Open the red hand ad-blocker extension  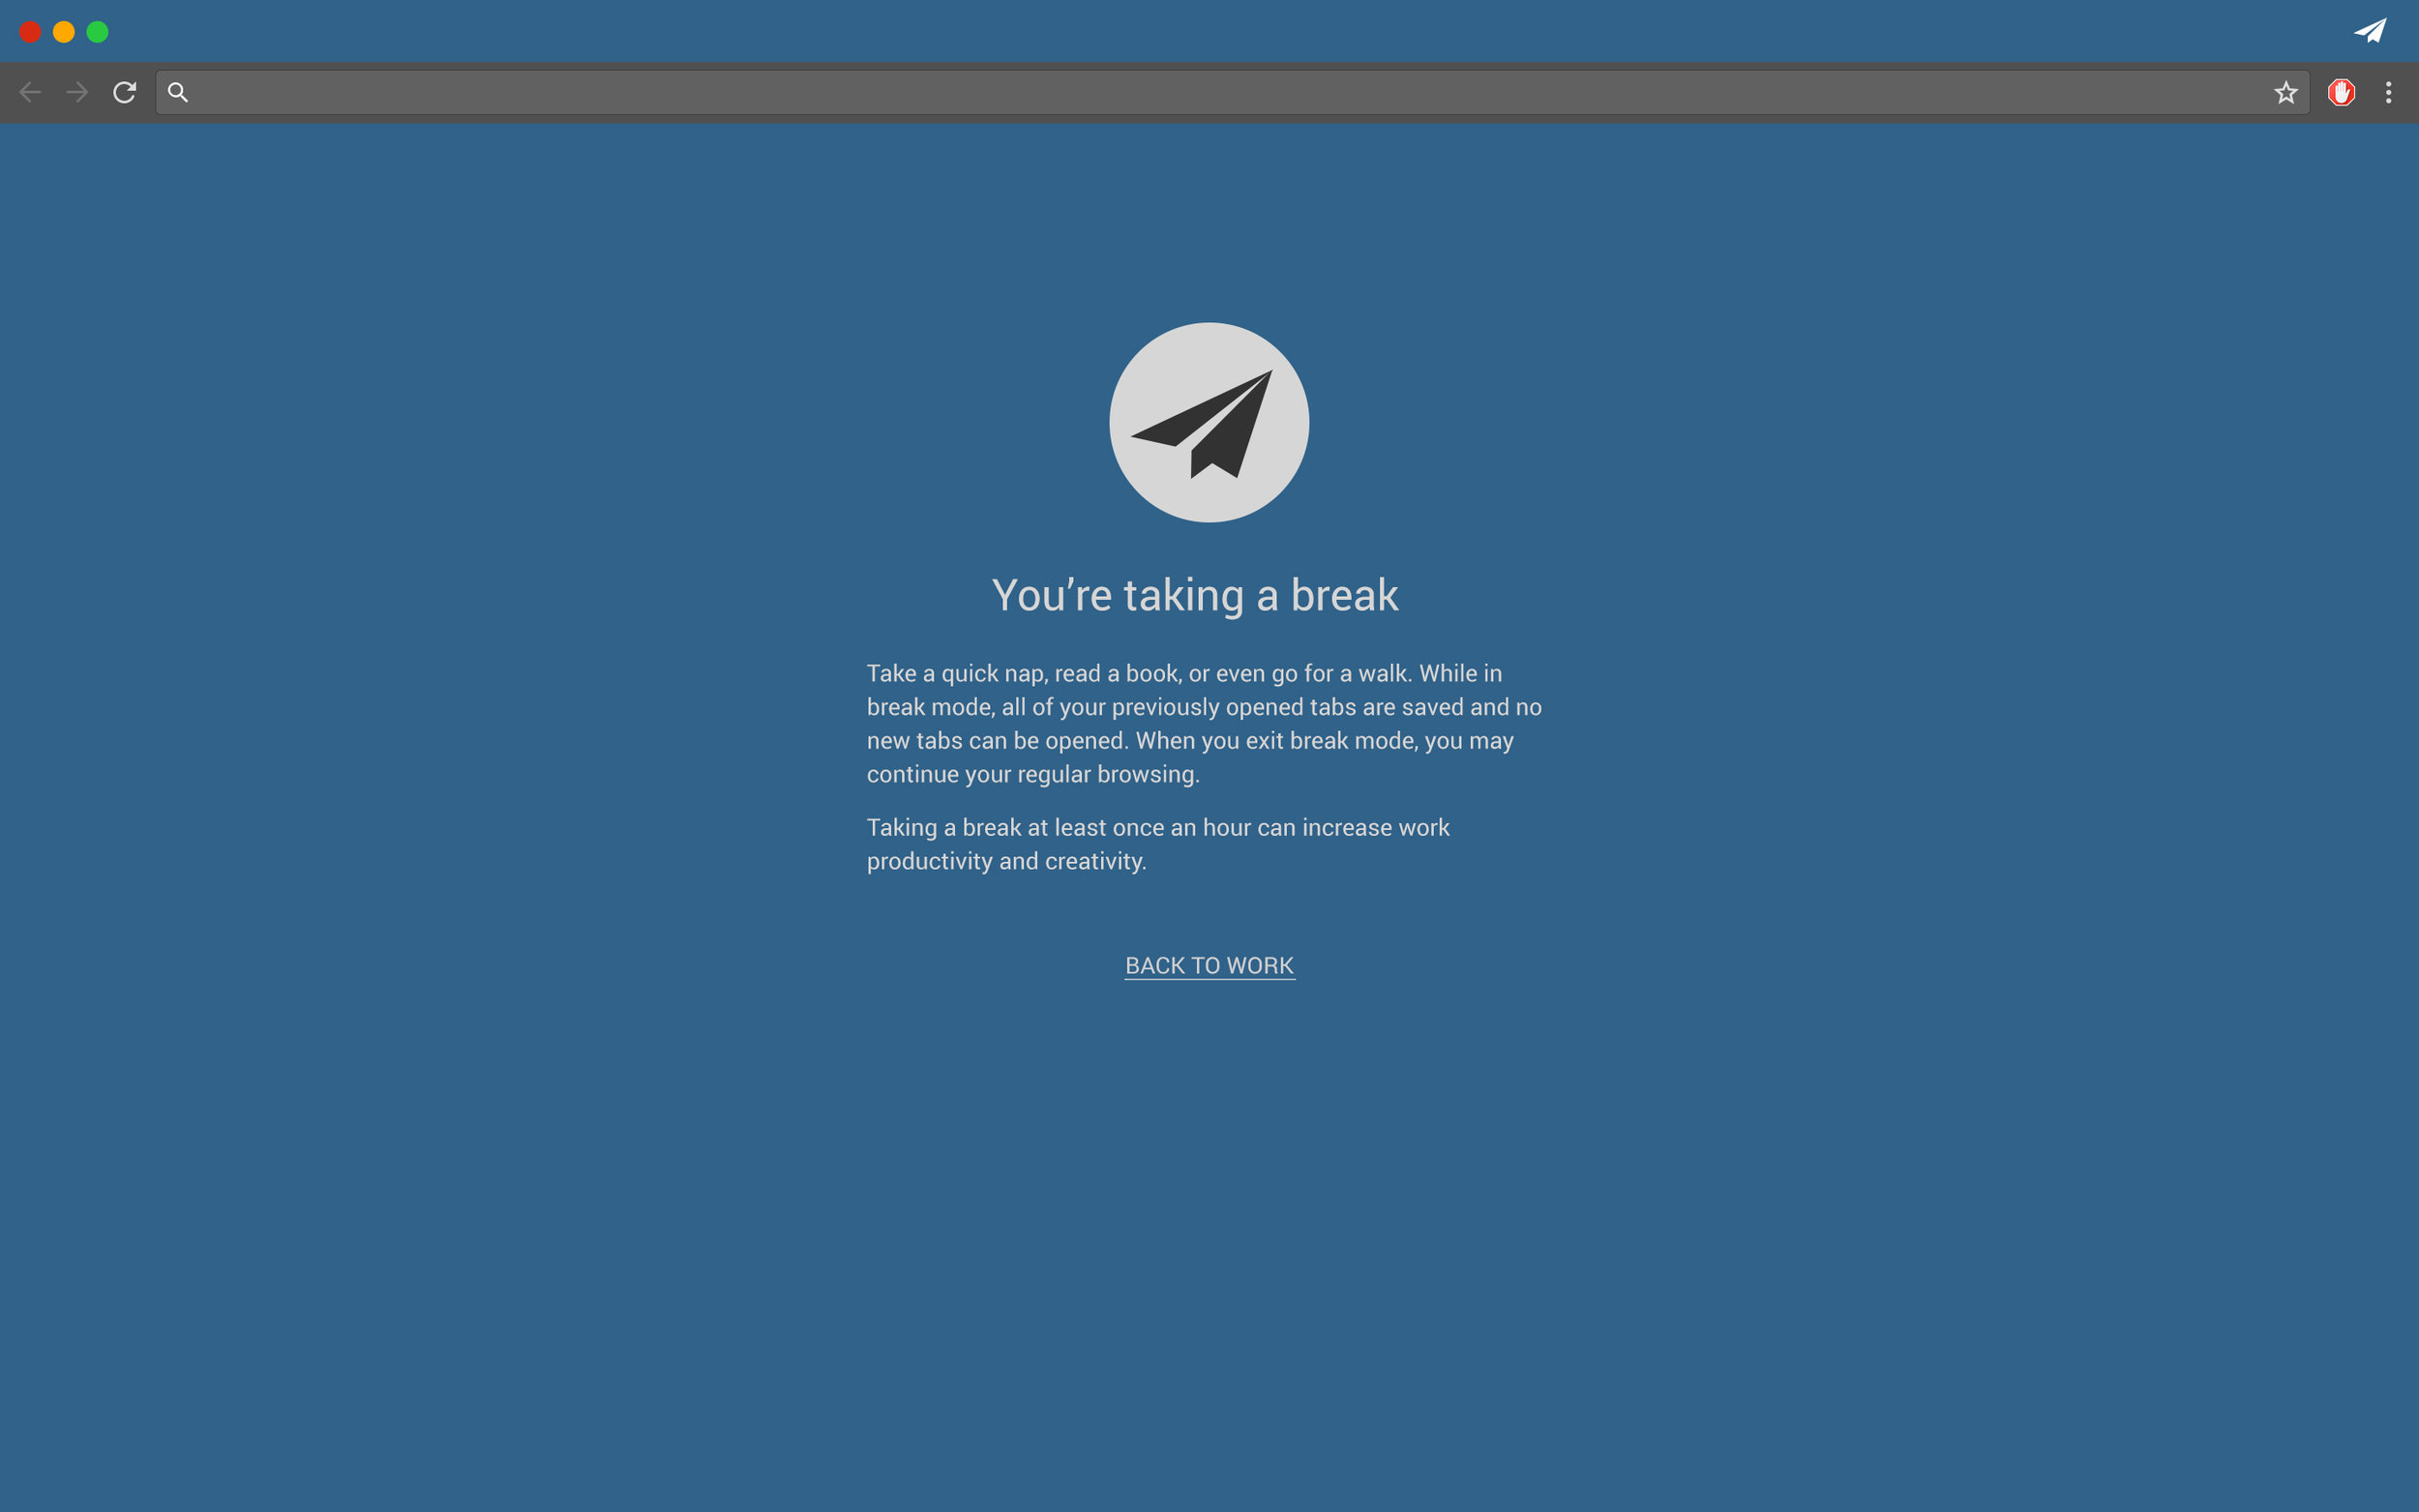(2341, 92)
